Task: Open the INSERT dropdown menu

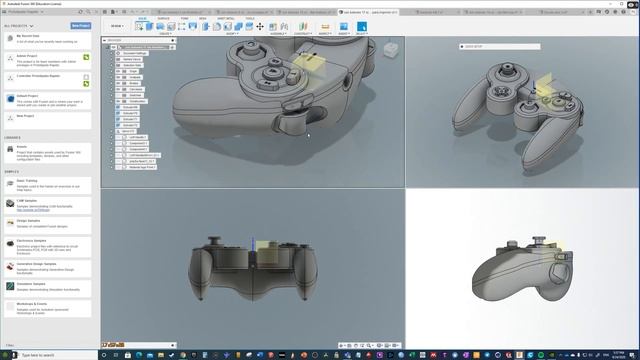Action: [x=344, y=33]
